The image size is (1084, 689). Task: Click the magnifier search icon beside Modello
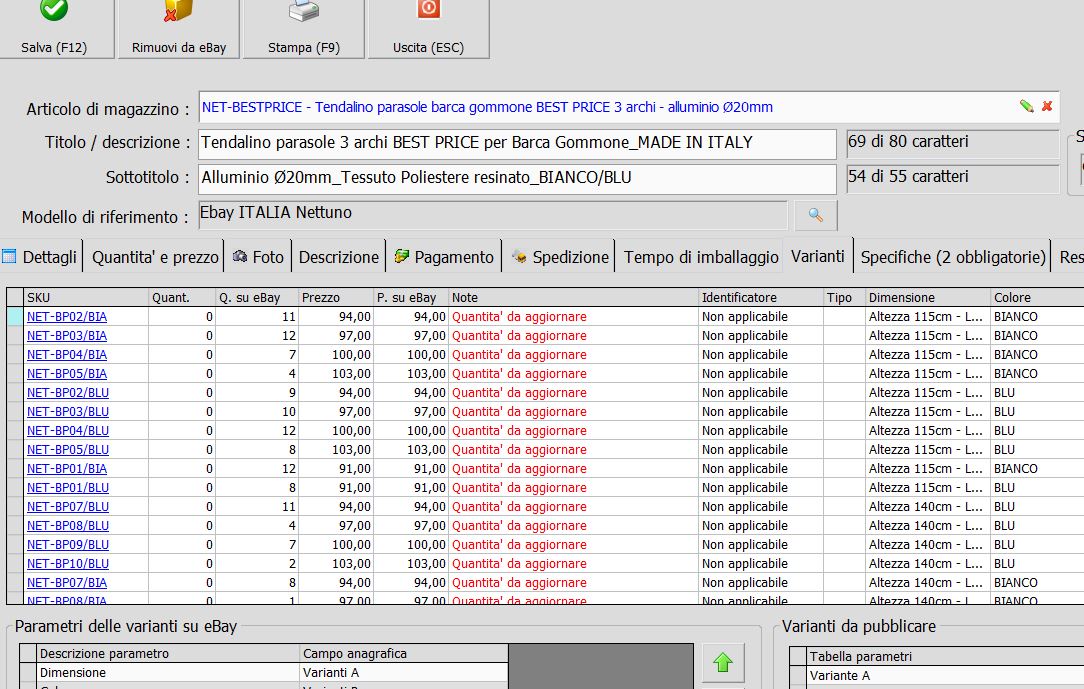[x=816, y=215]
